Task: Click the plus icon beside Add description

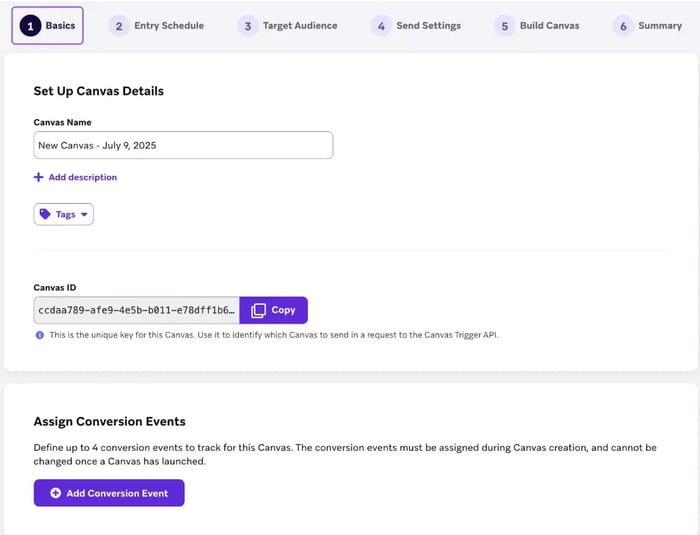Action: pos(38,177)
